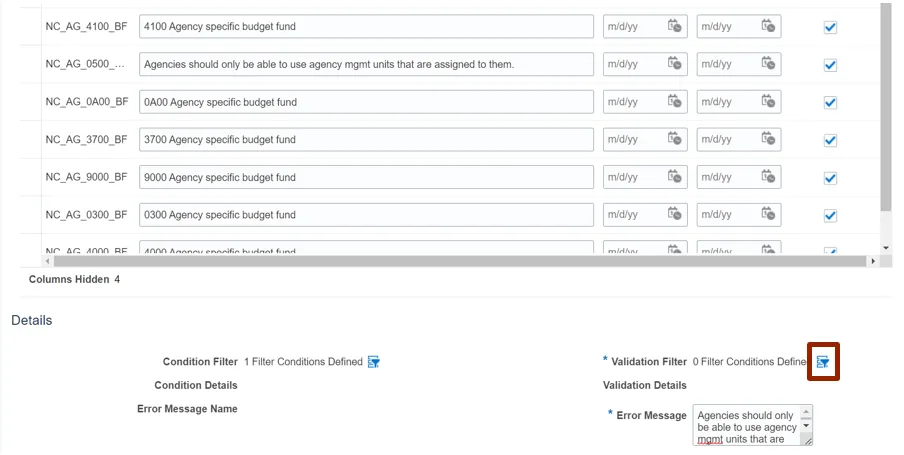Click scroll down arrow of table scrollbar
This screenshot has width=904, height=455.
pos(885,247)
